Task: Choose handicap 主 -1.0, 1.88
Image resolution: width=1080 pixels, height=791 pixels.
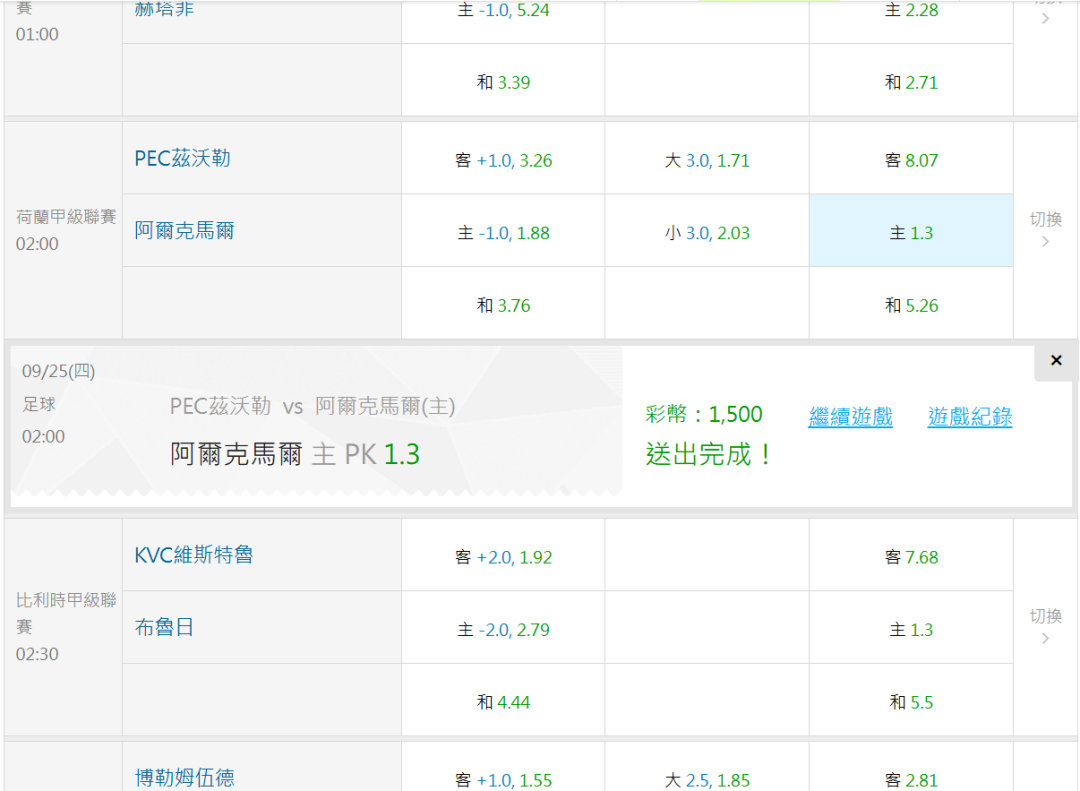Action: click(x=503, y=233)
